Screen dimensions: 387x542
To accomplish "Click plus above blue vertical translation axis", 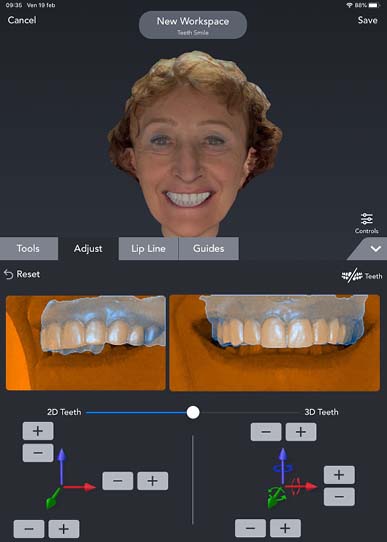I will pyautogui.click(x=38, y=431).
